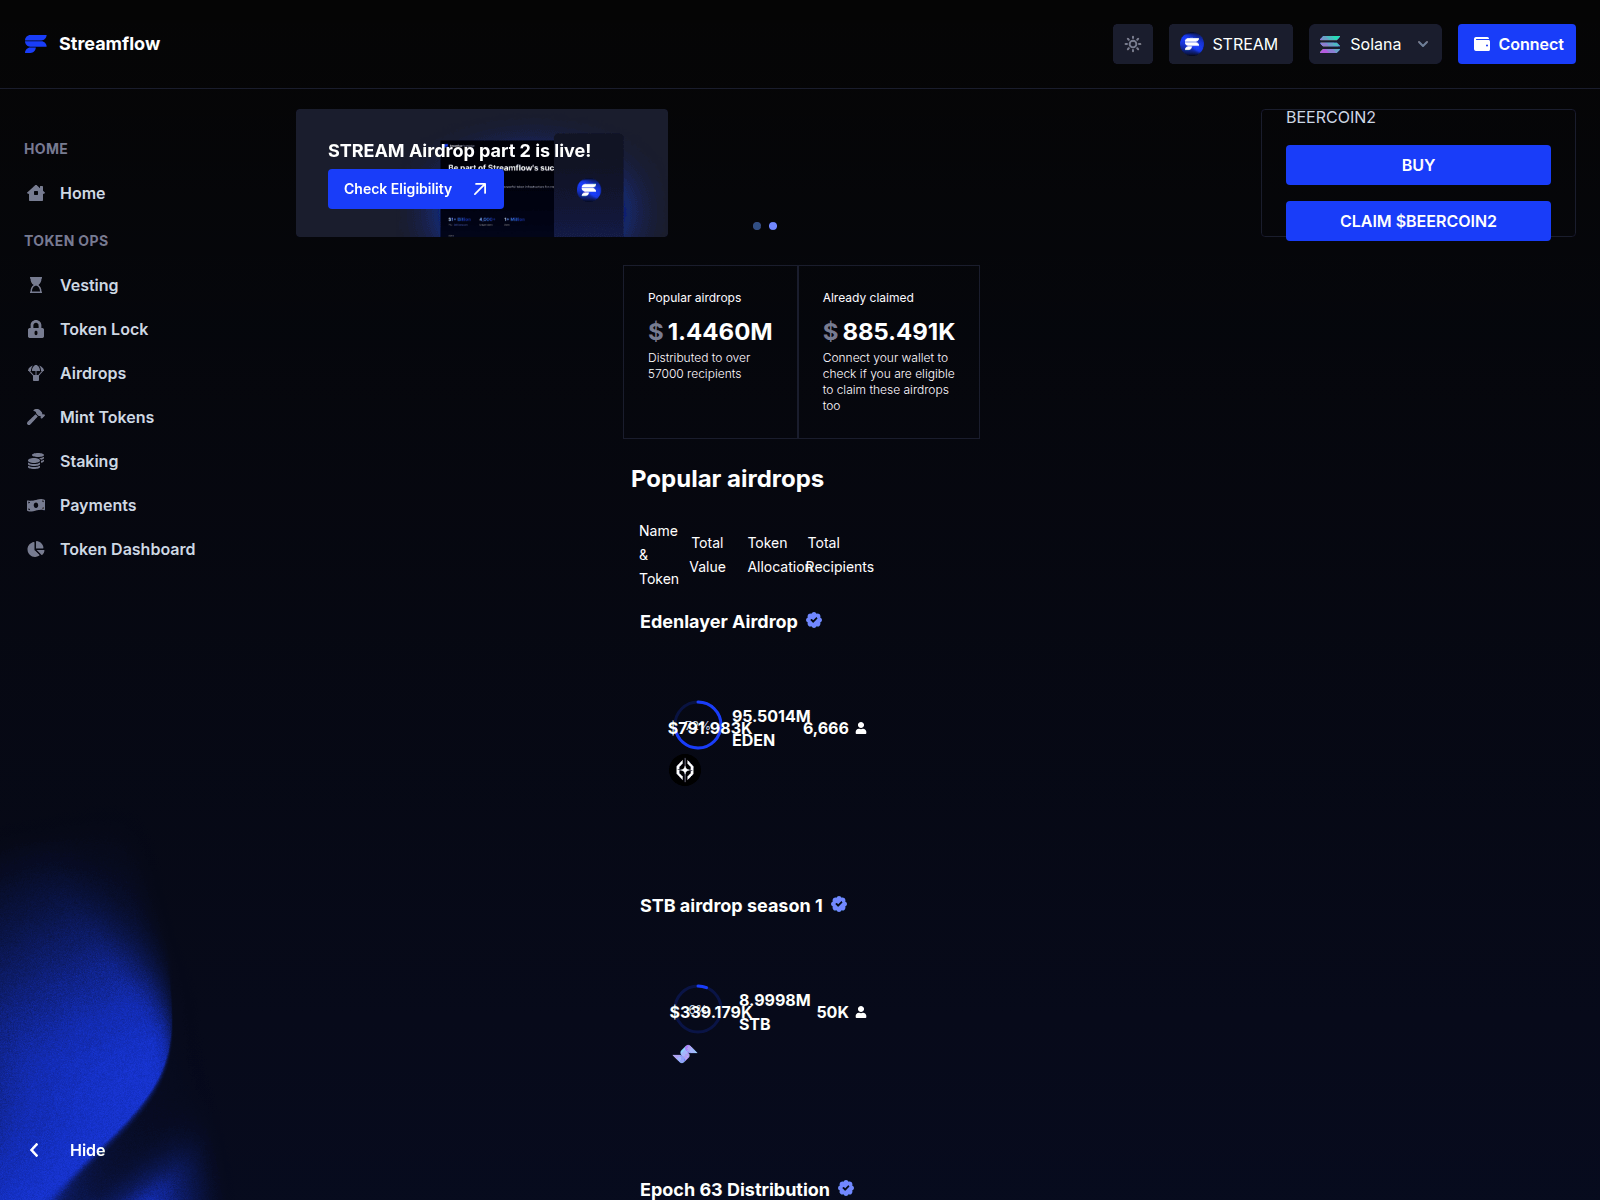
Task: Select Home in the sidebar menu
Action: (x=83, y=193)
